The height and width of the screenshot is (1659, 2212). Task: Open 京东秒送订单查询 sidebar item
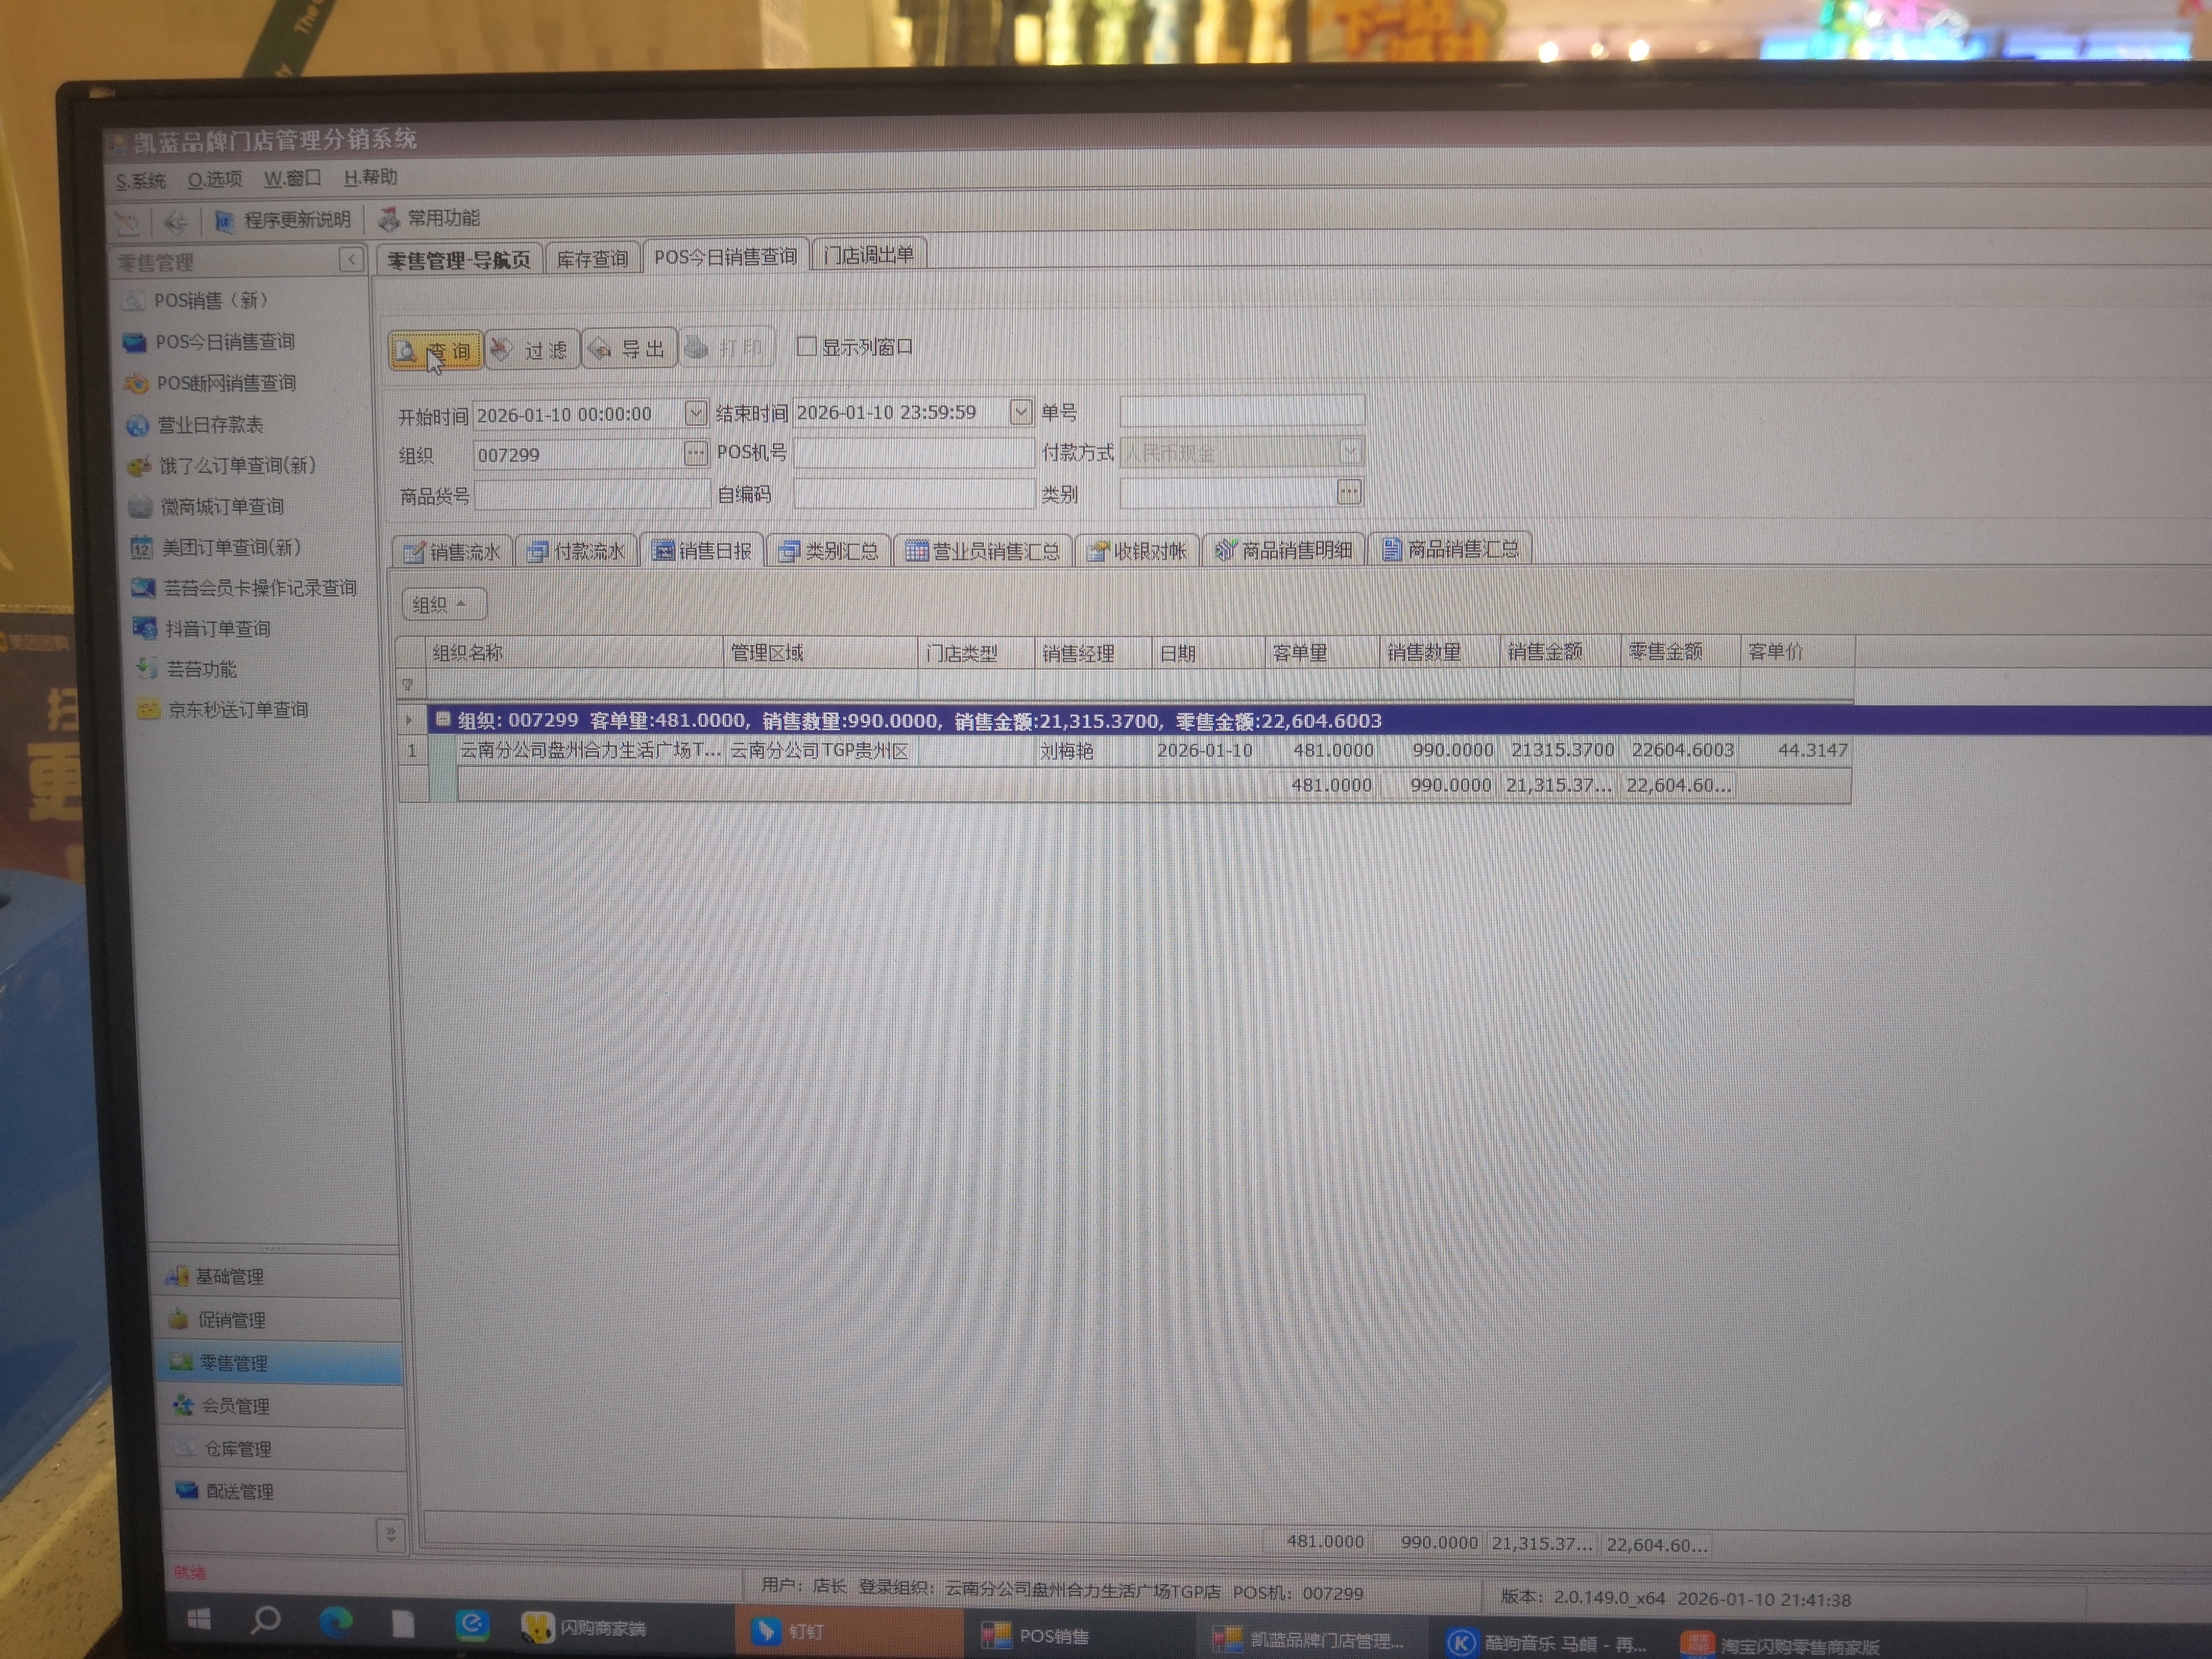[237, 710]
